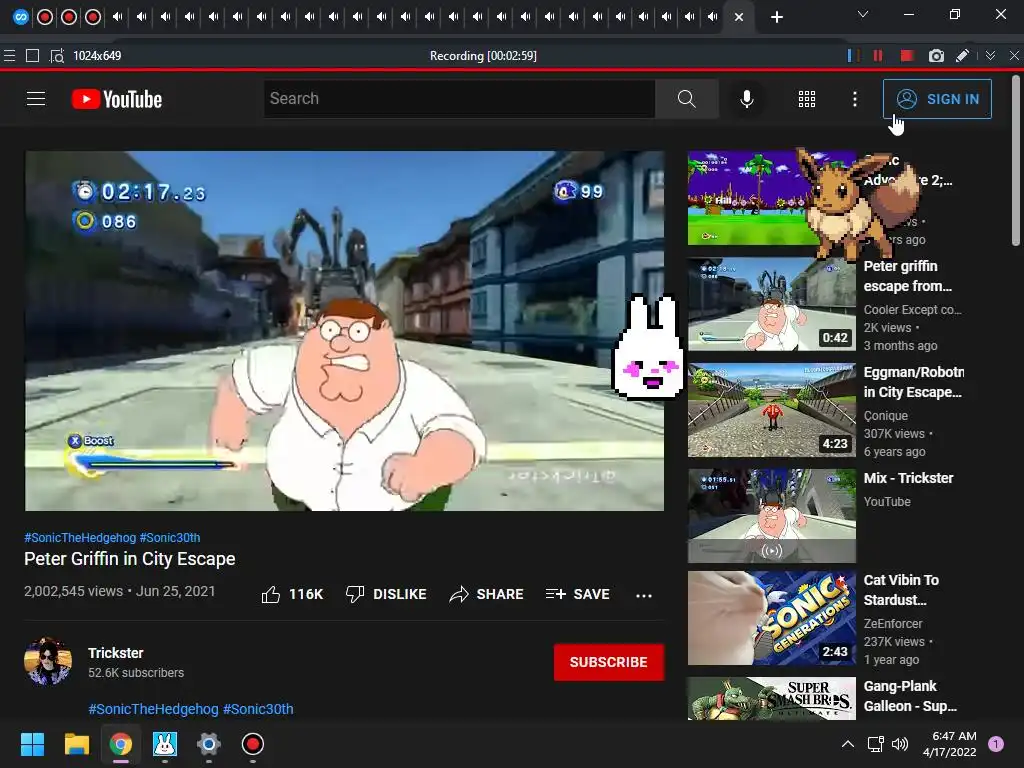Open the bunny app in taskbar
Viewport: 1024px width, 768px height.
(165, 744)
